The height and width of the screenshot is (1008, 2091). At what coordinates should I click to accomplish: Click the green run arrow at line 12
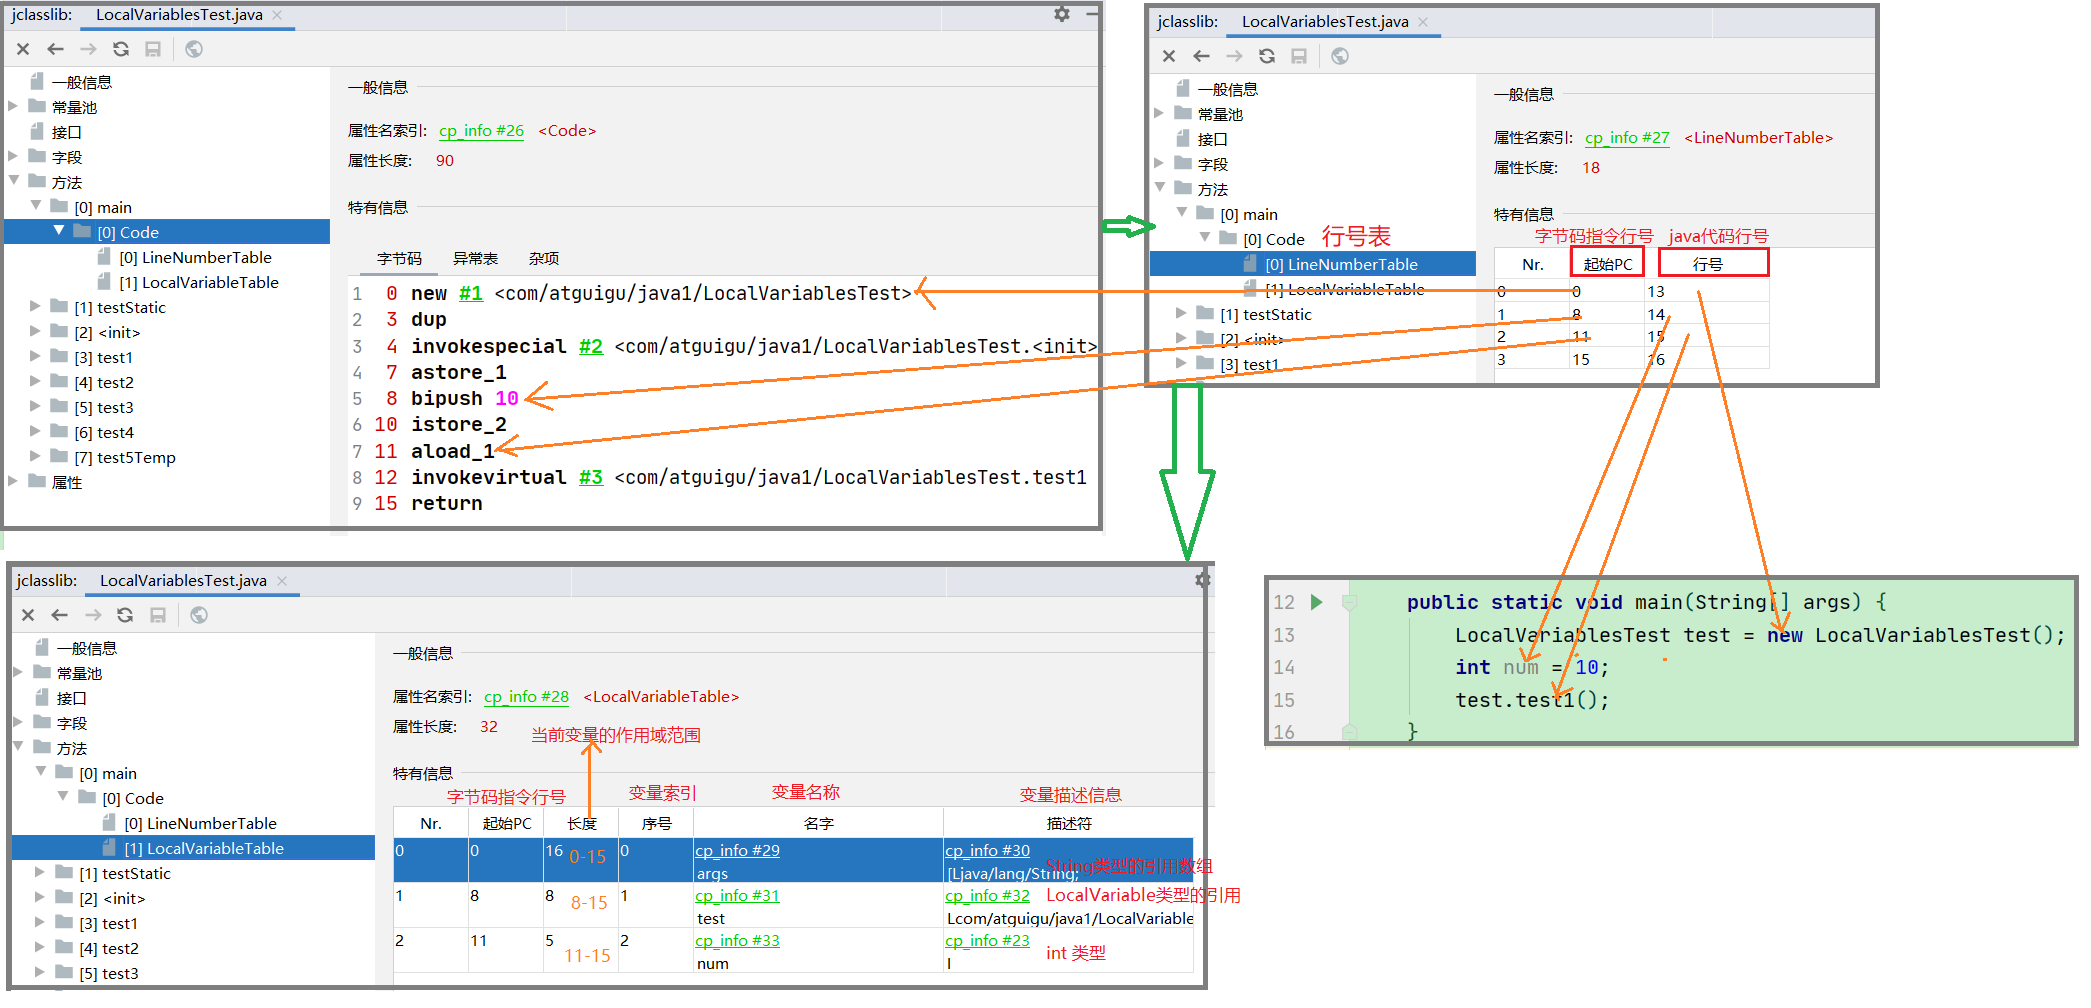click(x=1317, y=602)
